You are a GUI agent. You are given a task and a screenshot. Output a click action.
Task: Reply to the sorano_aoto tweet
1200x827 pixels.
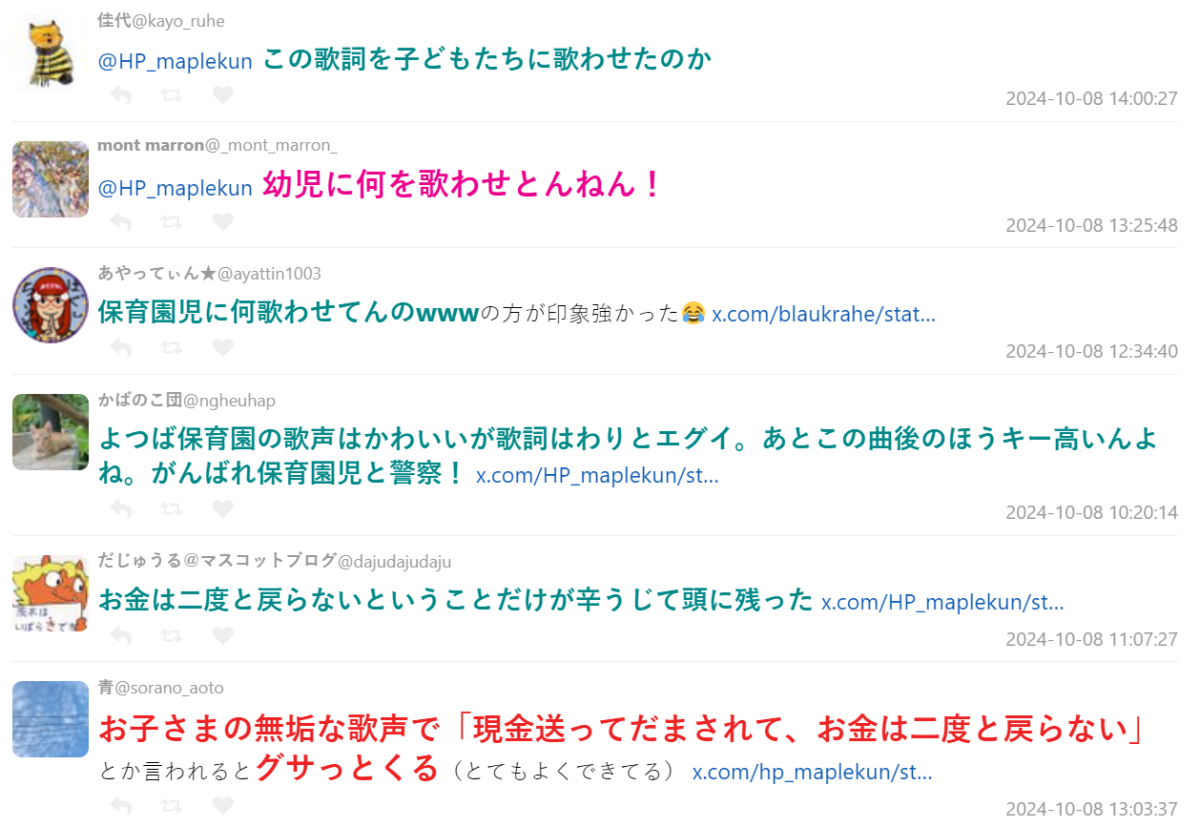[x=121, y=805]
